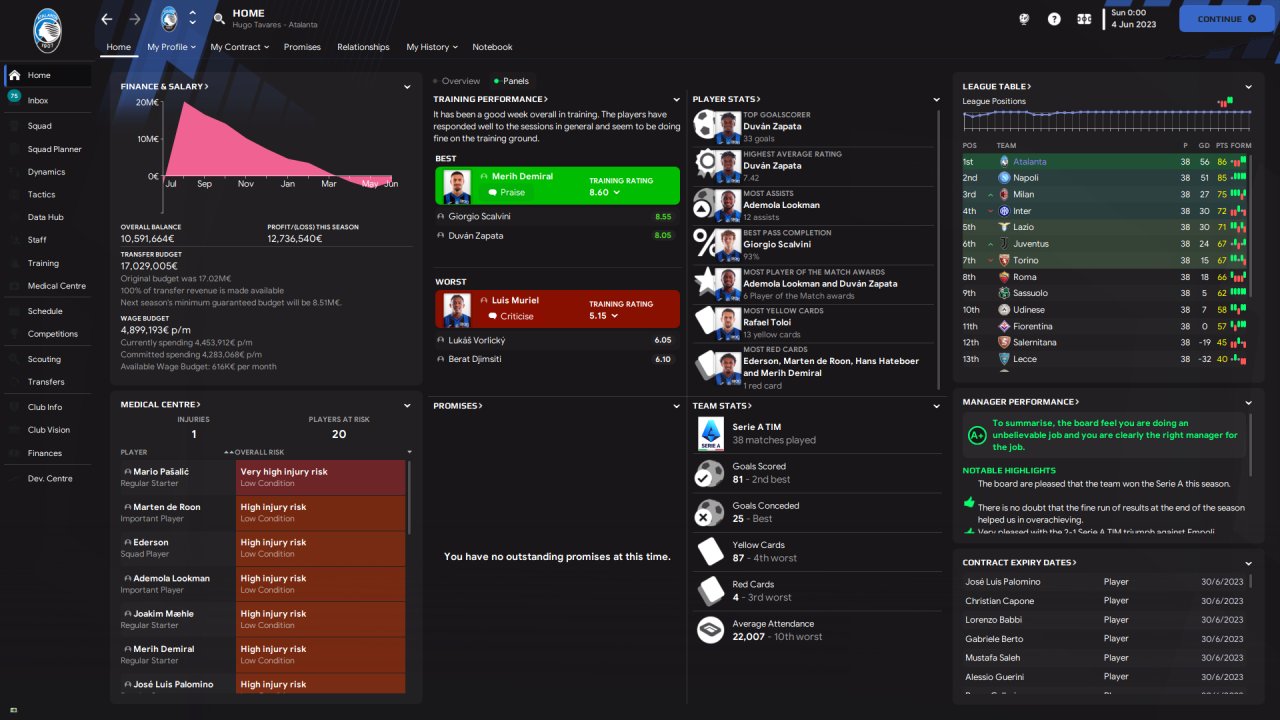1280x720 pixels.
Task: Open the world globe icon in top bar
Action: pyautogui.click(x=1024, y=19)
